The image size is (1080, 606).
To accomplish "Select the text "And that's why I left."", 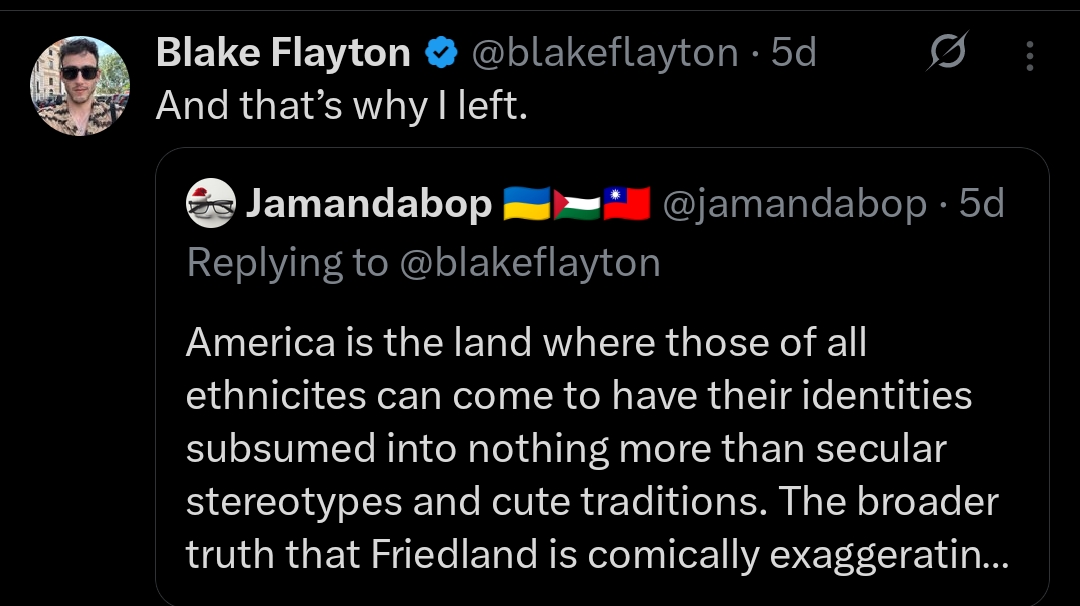I will point(341,105).
